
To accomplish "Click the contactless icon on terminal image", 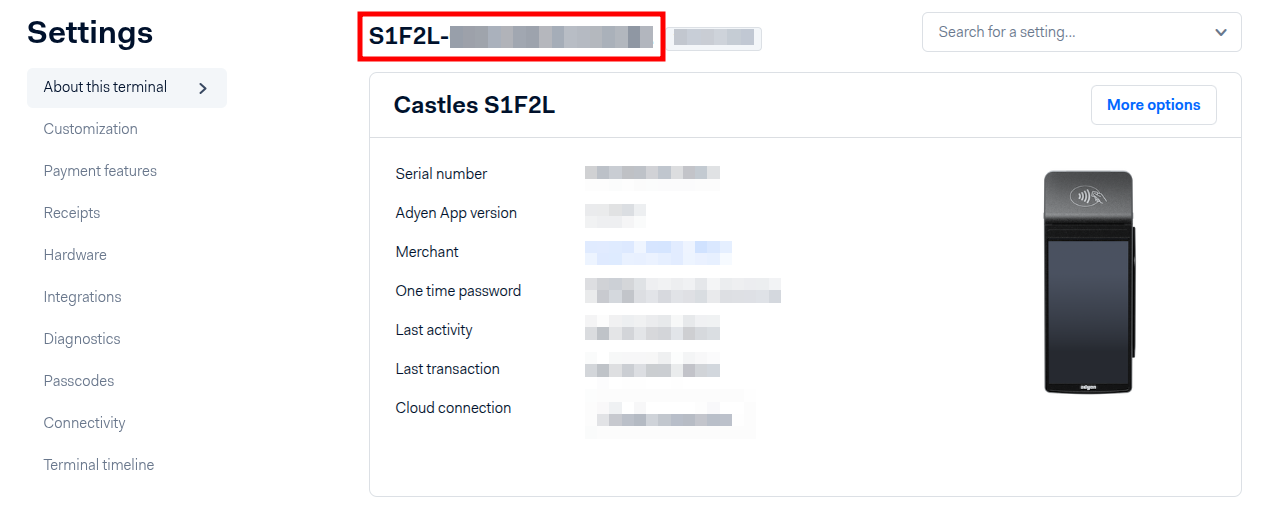I will coord(1087,196).
